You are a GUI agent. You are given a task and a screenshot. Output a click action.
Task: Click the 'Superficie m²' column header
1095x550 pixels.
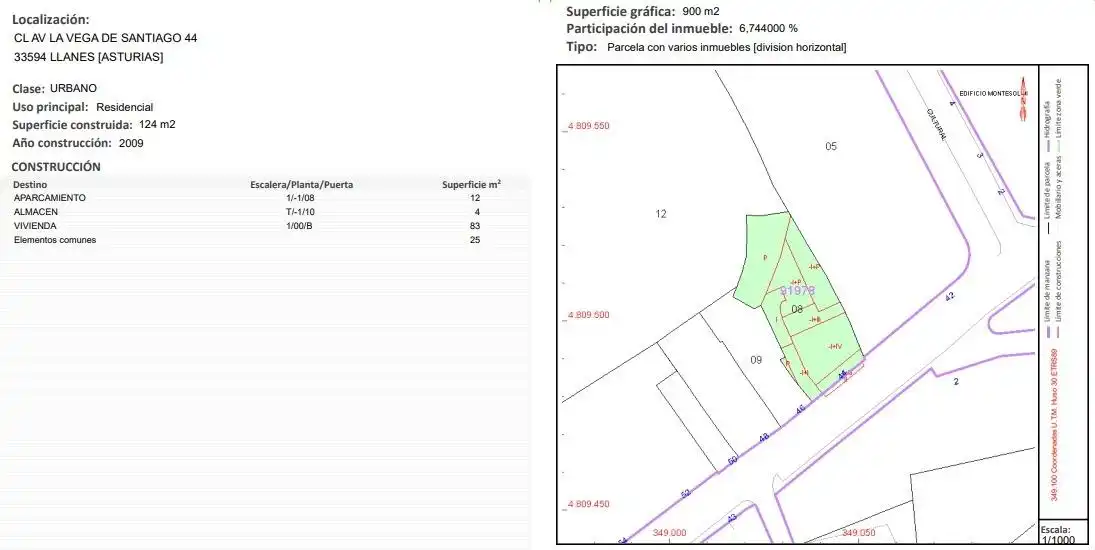[471, 185]
